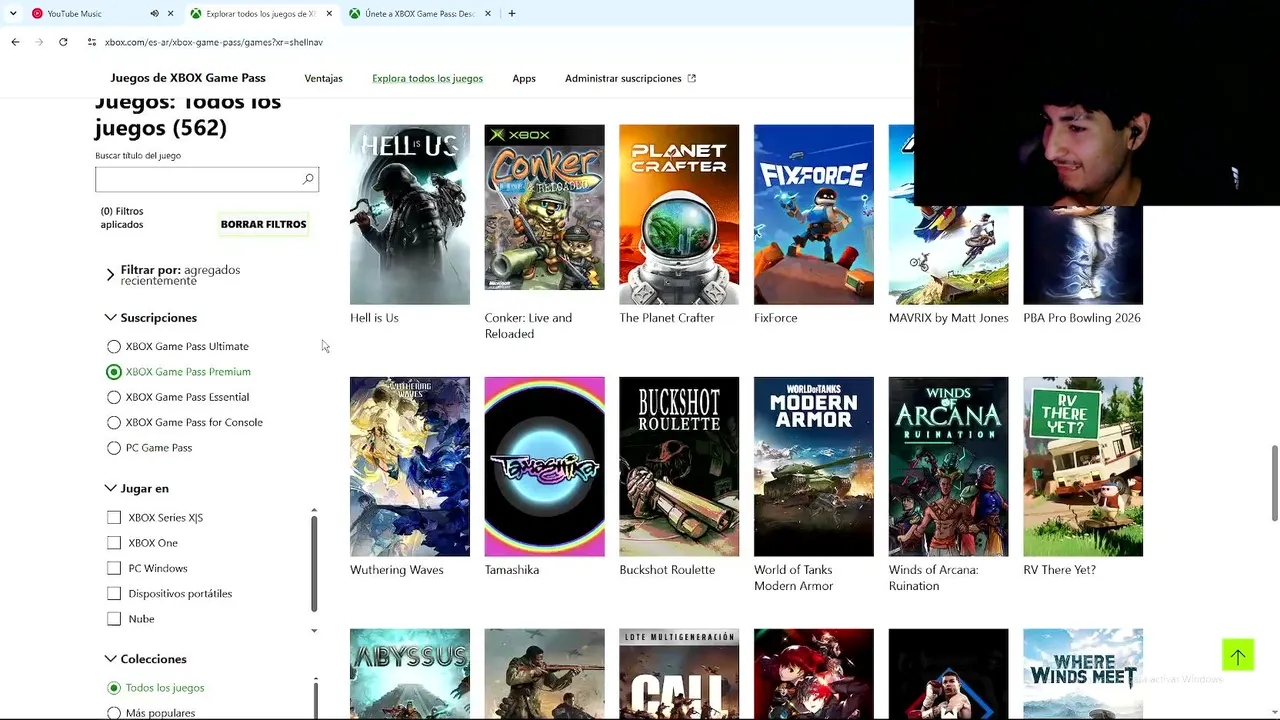
Task: Open the FixForce cover art
Action: [814, 215]
